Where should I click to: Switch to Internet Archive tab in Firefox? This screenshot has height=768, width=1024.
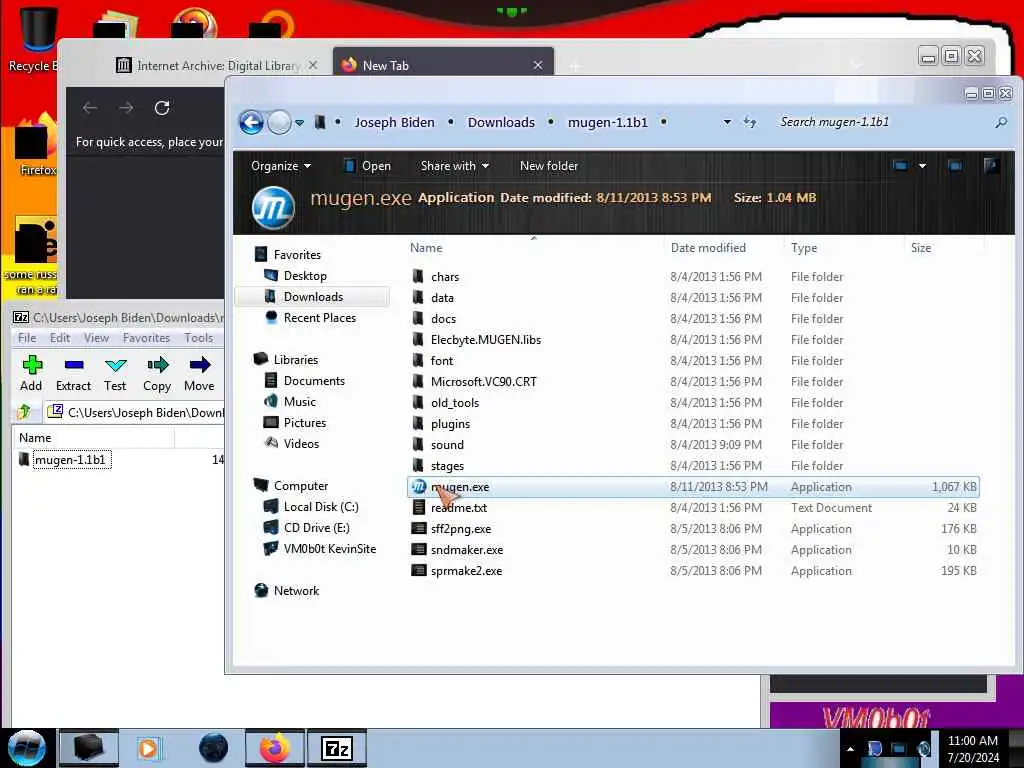(216, 65)
